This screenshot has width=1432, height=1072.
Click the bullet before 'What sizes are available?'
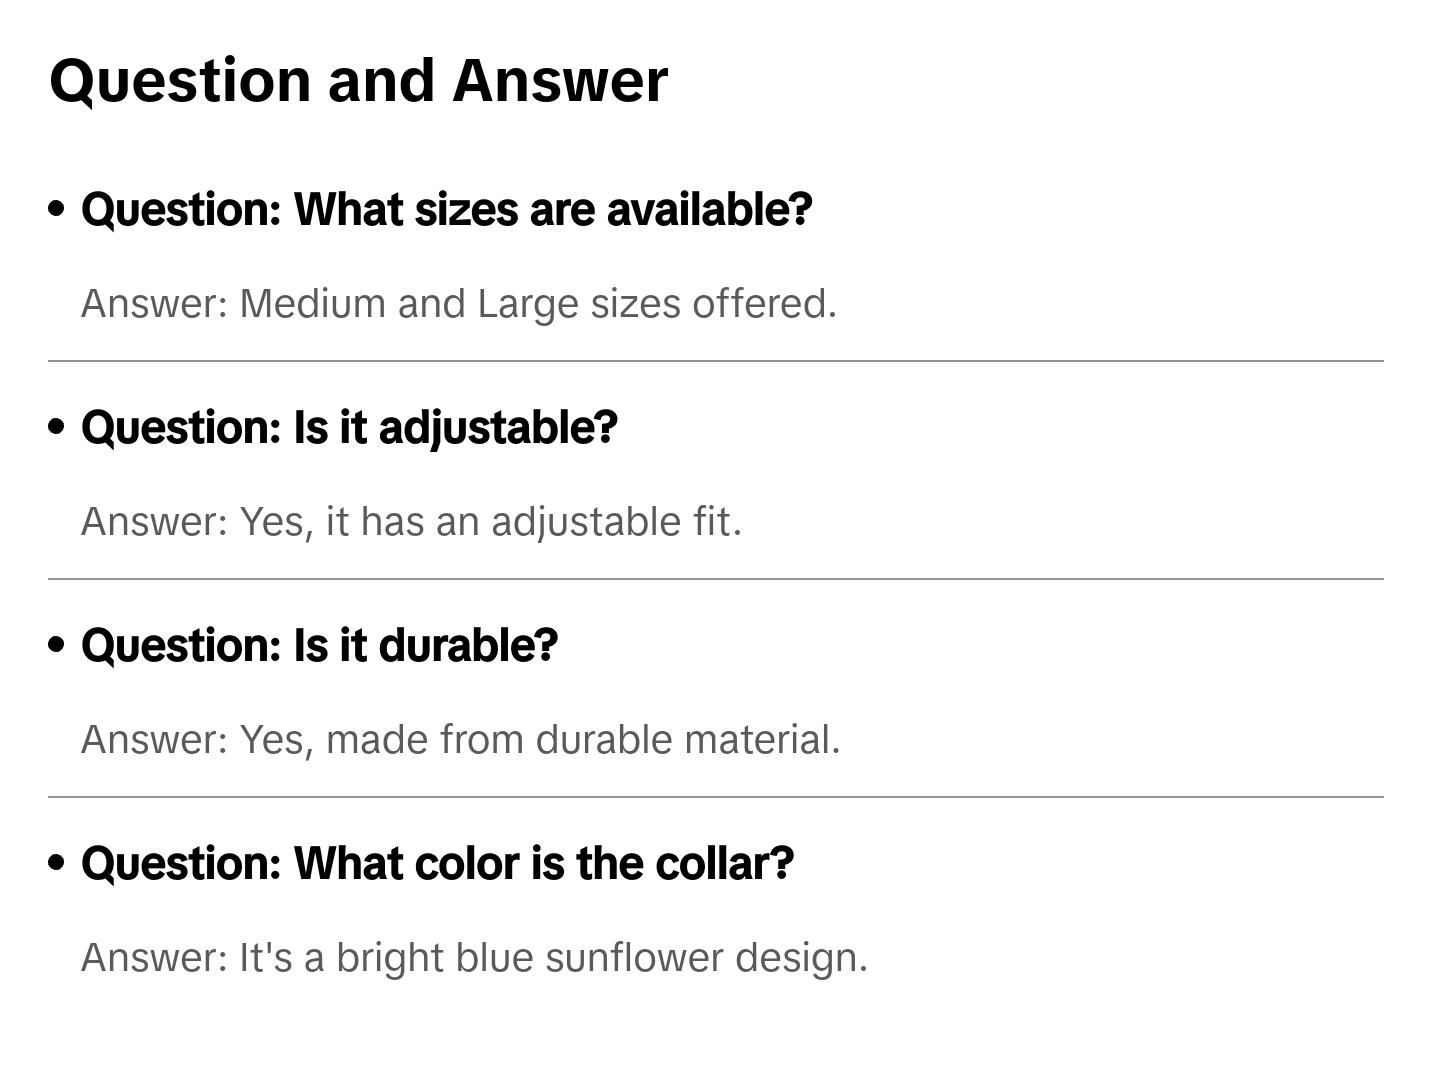57,209
